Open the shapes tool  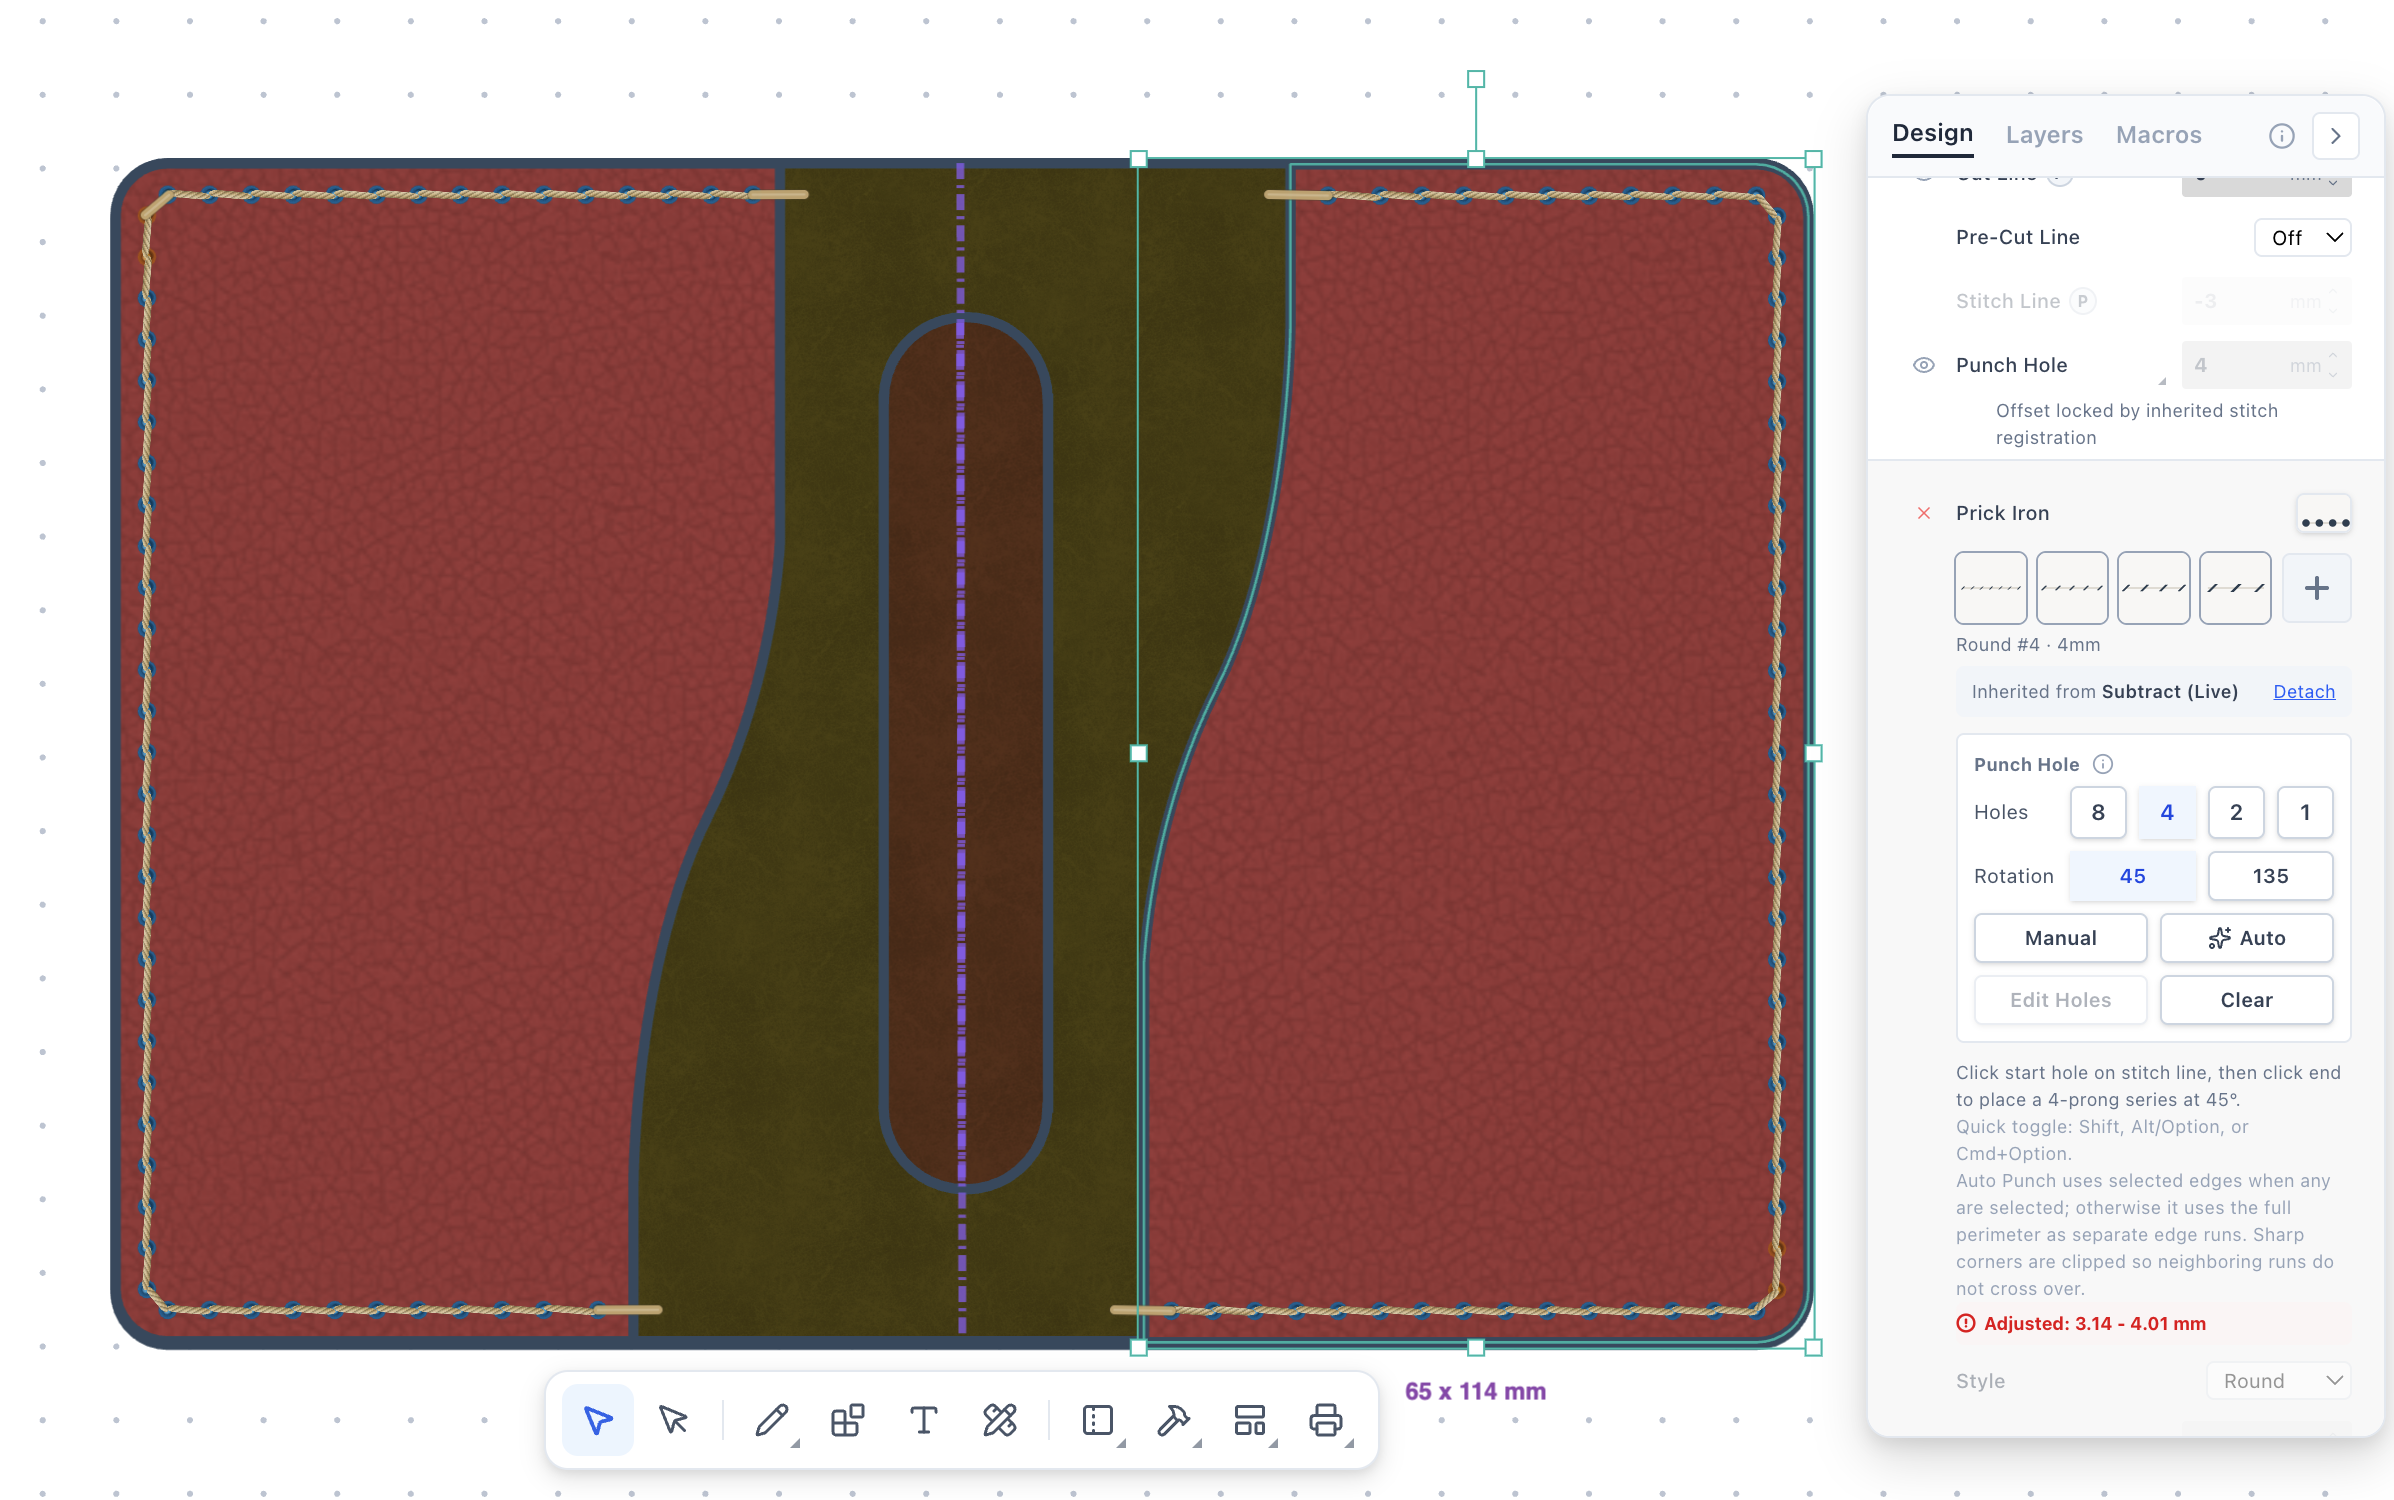[846, 1419]
